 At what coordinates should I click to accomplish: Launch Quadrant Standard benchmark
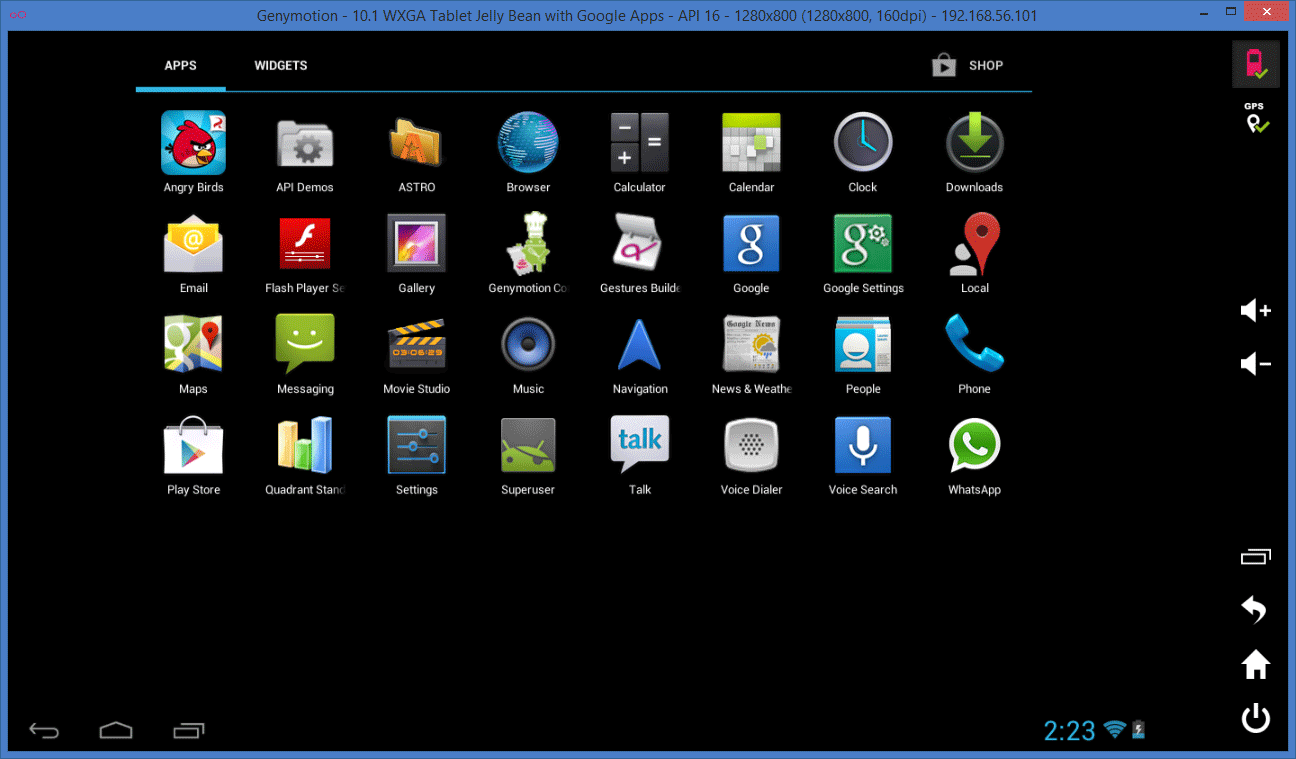[x=305, y=446]
